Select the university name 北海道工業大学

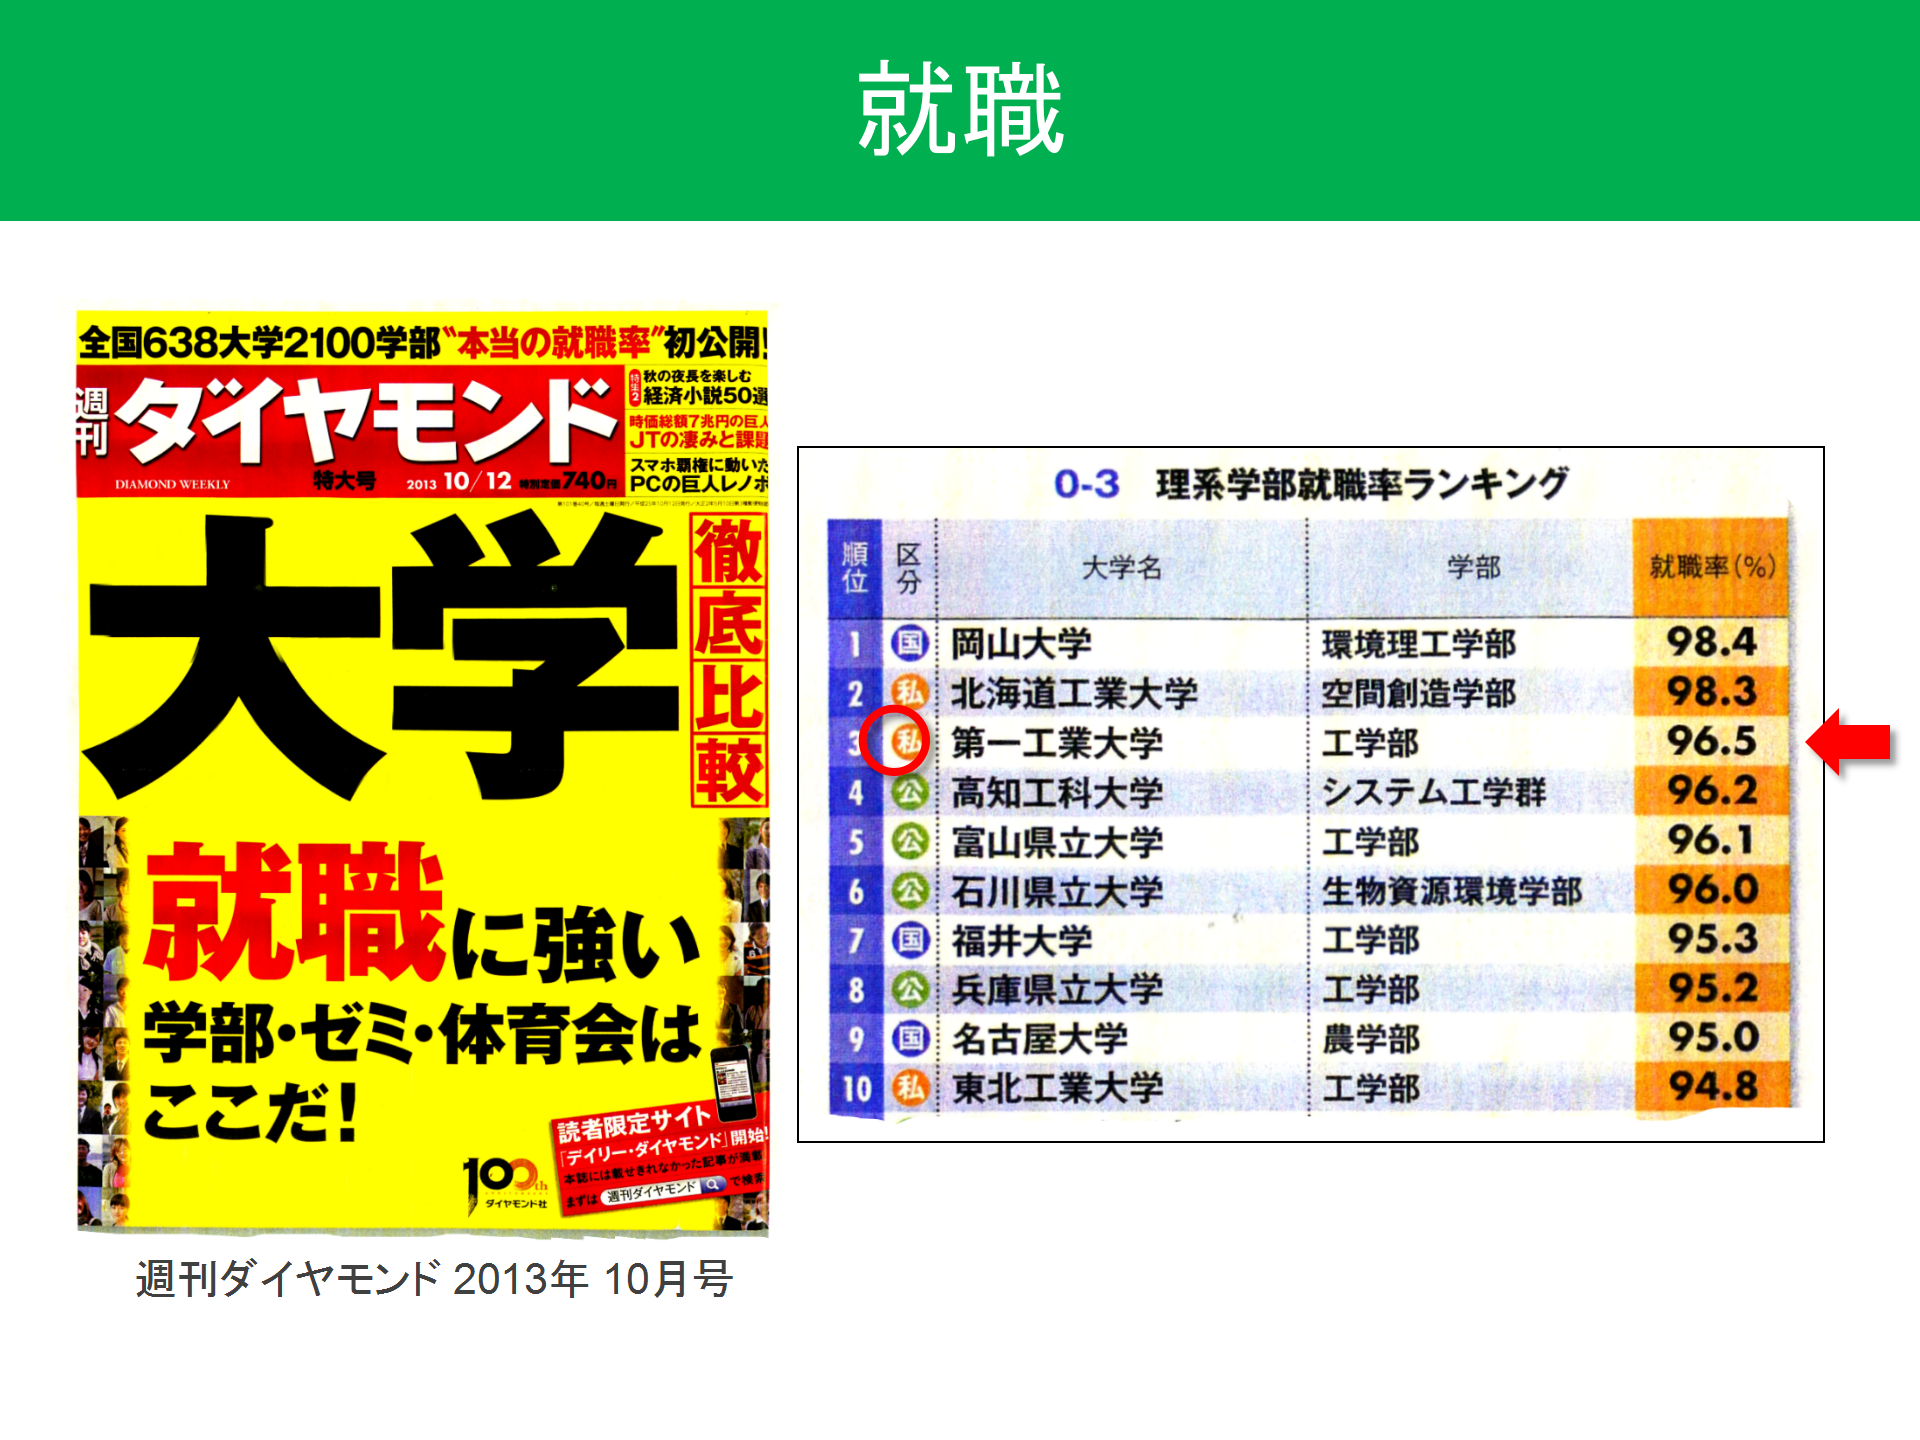[1074, 692]
